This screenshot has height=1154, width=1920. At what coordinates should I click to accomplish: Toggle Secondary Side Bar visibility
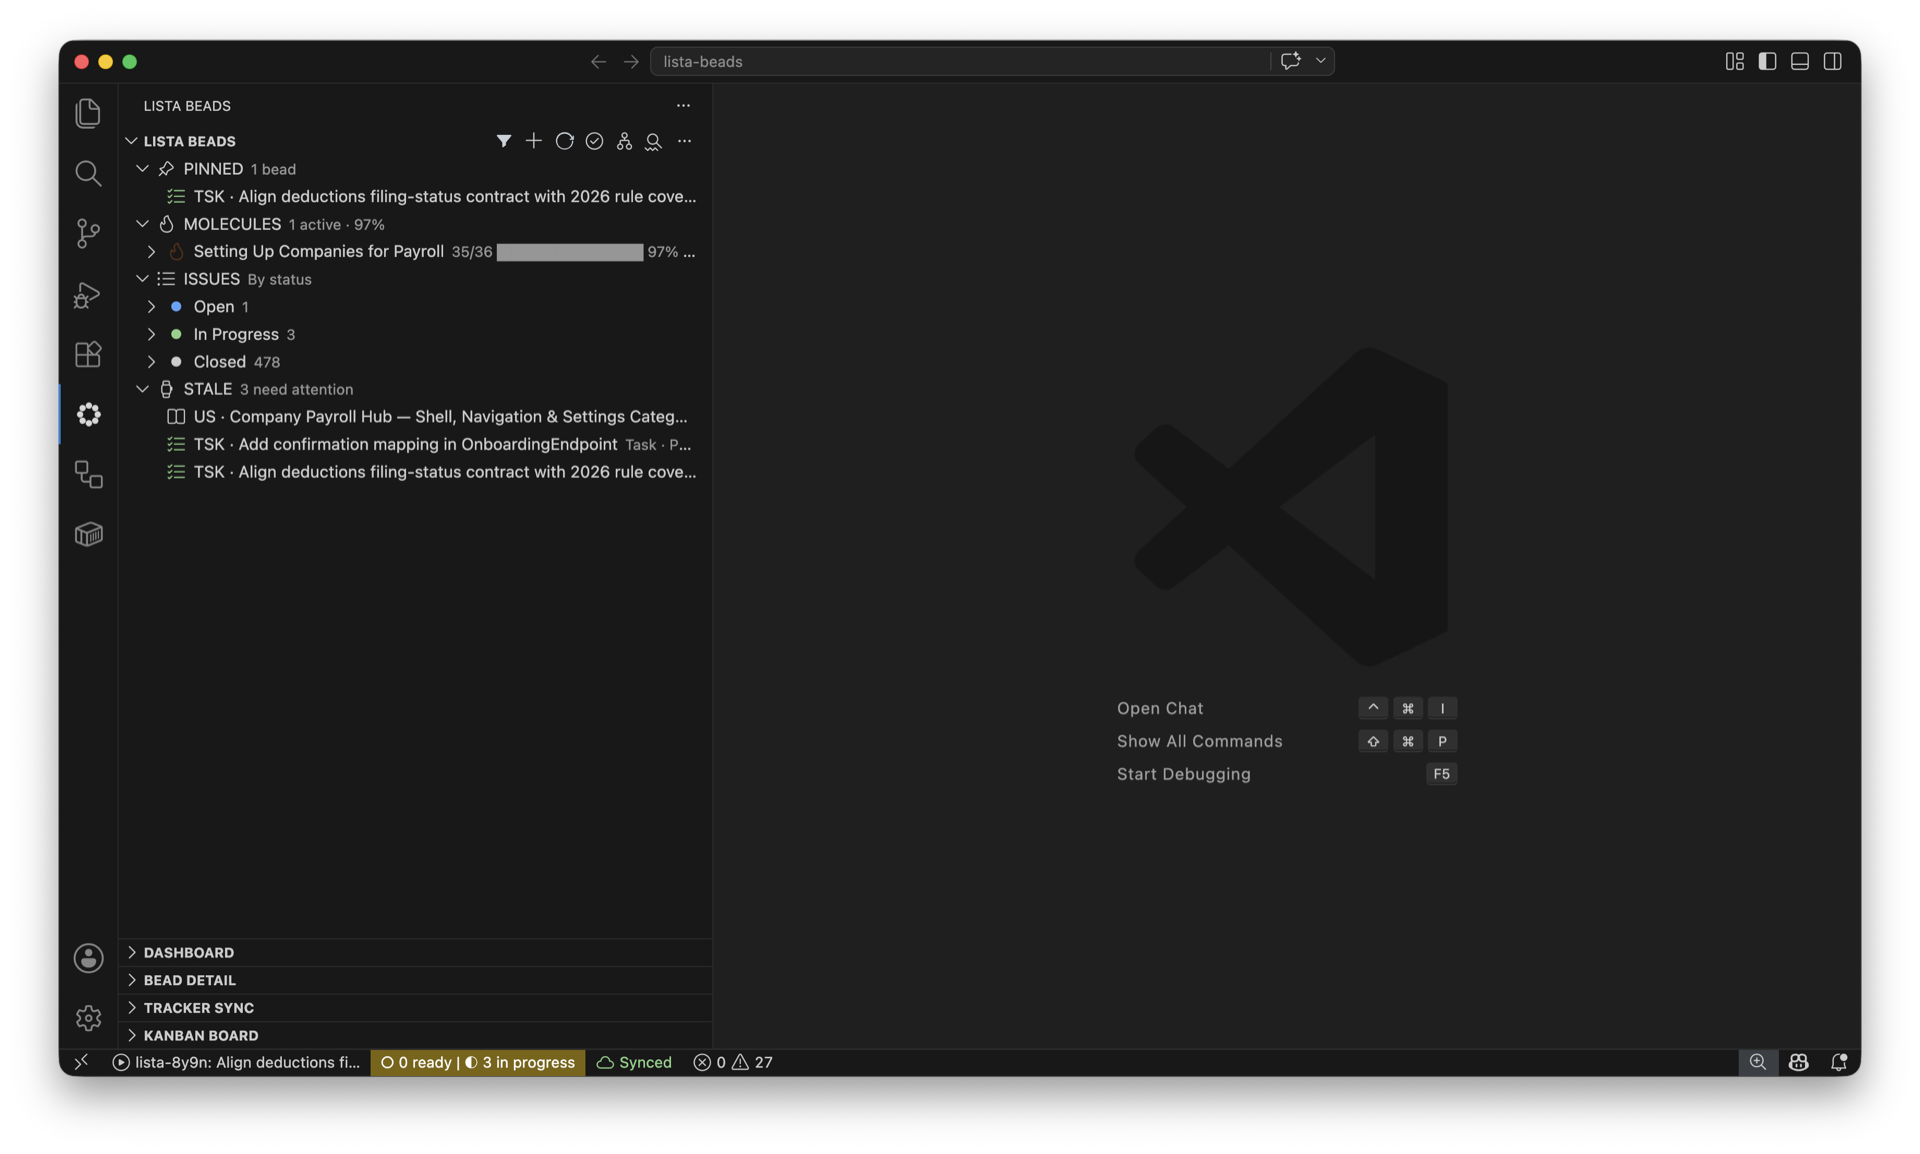pyautogui.click(x=1832, y=61)
